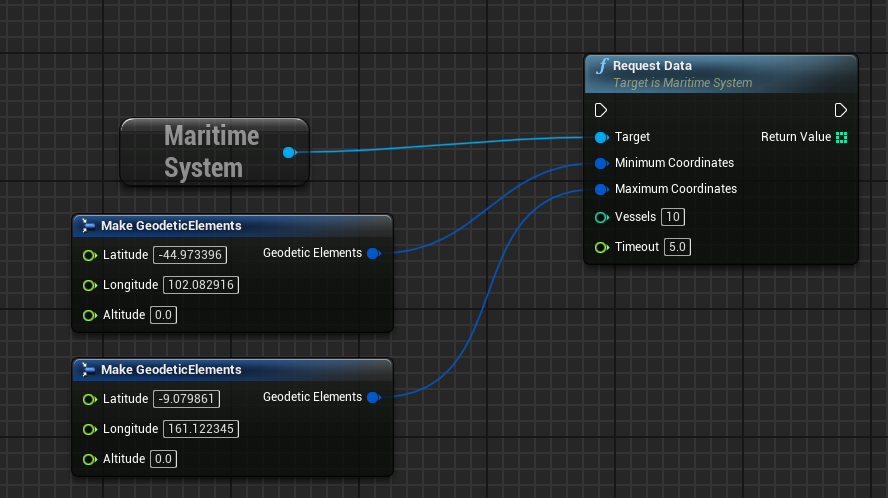Click the Latitude field containing -44.973396
888x498 pixels.
[x=190, y=255]
